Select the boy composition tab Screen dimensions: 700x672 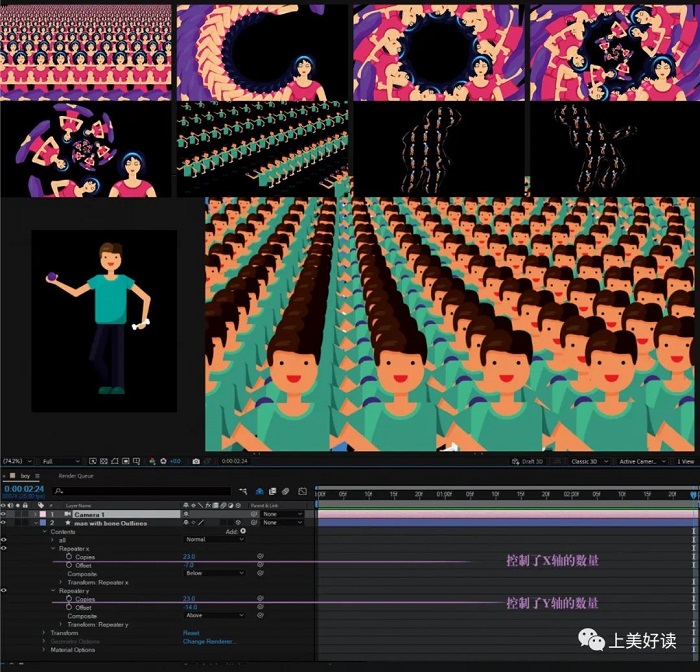click(x=24, y=476)
